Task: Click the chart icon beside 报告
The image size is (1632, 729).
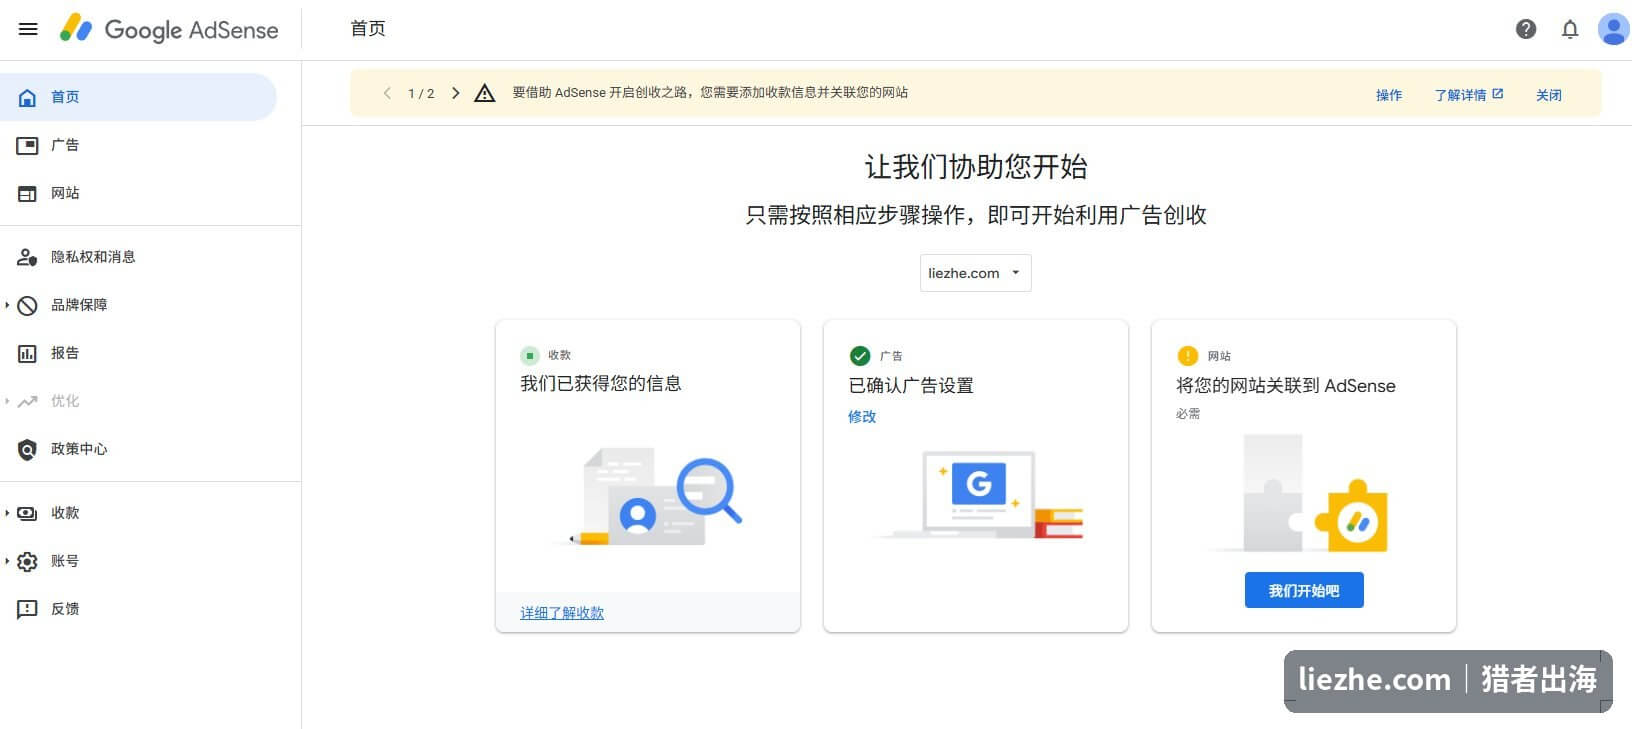Action: click(x=28, y=353)
